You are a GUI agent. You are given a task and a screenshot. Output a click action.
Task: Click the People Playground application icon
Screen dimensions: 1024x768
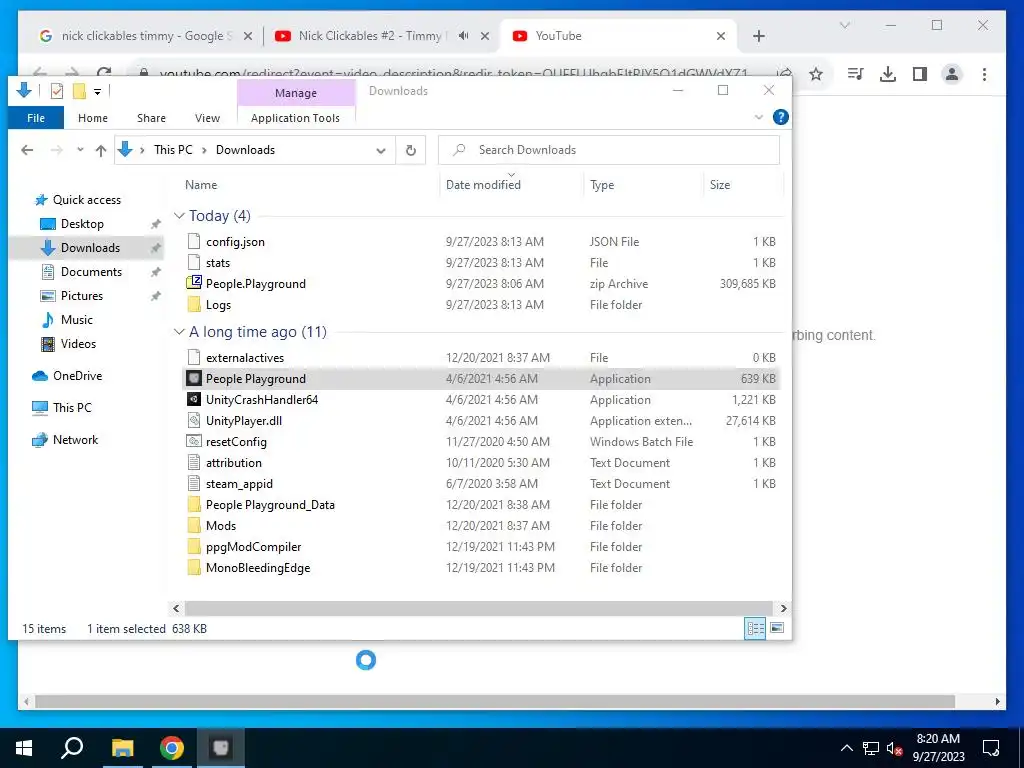pos(193,379)
